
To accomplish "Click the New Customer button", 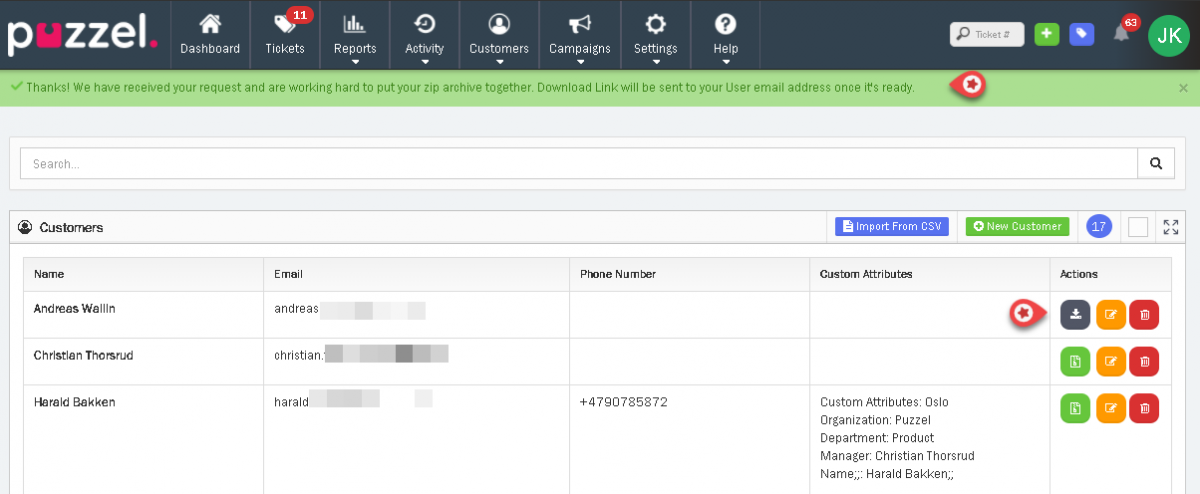I will 1017,227.
